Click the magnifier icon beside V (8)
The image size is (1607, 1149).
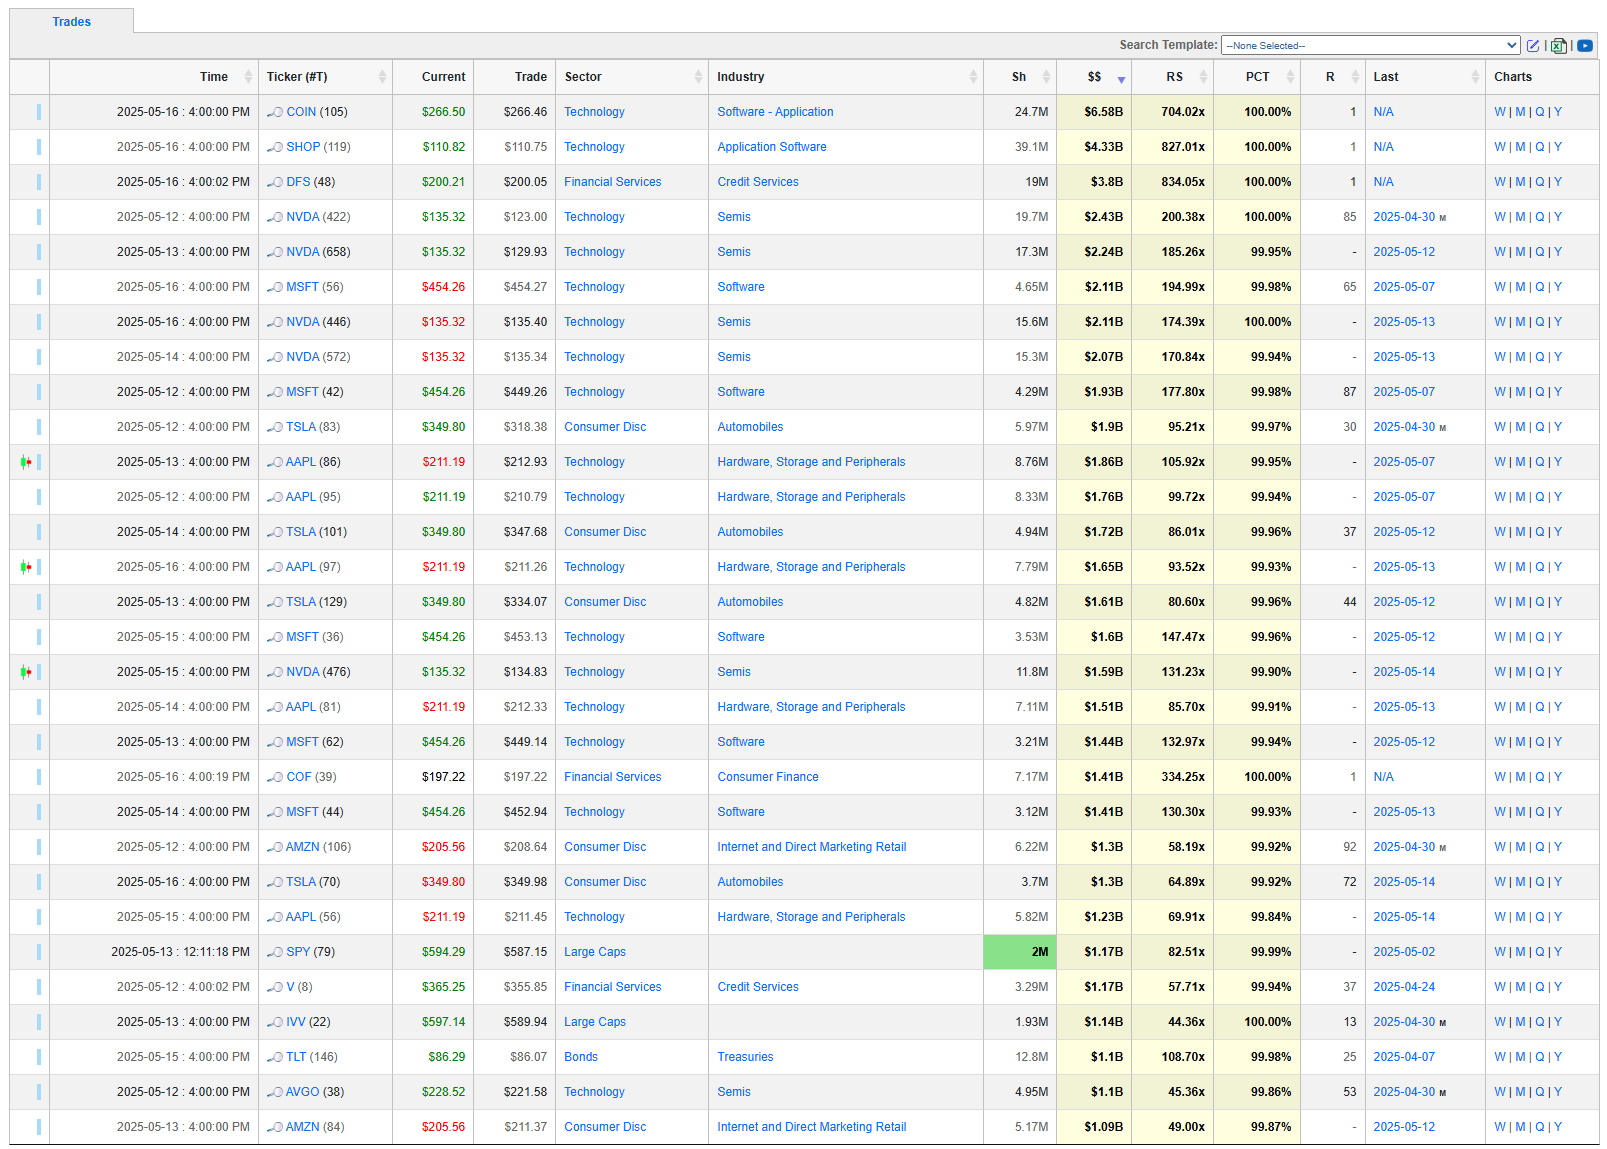[275, 987]
